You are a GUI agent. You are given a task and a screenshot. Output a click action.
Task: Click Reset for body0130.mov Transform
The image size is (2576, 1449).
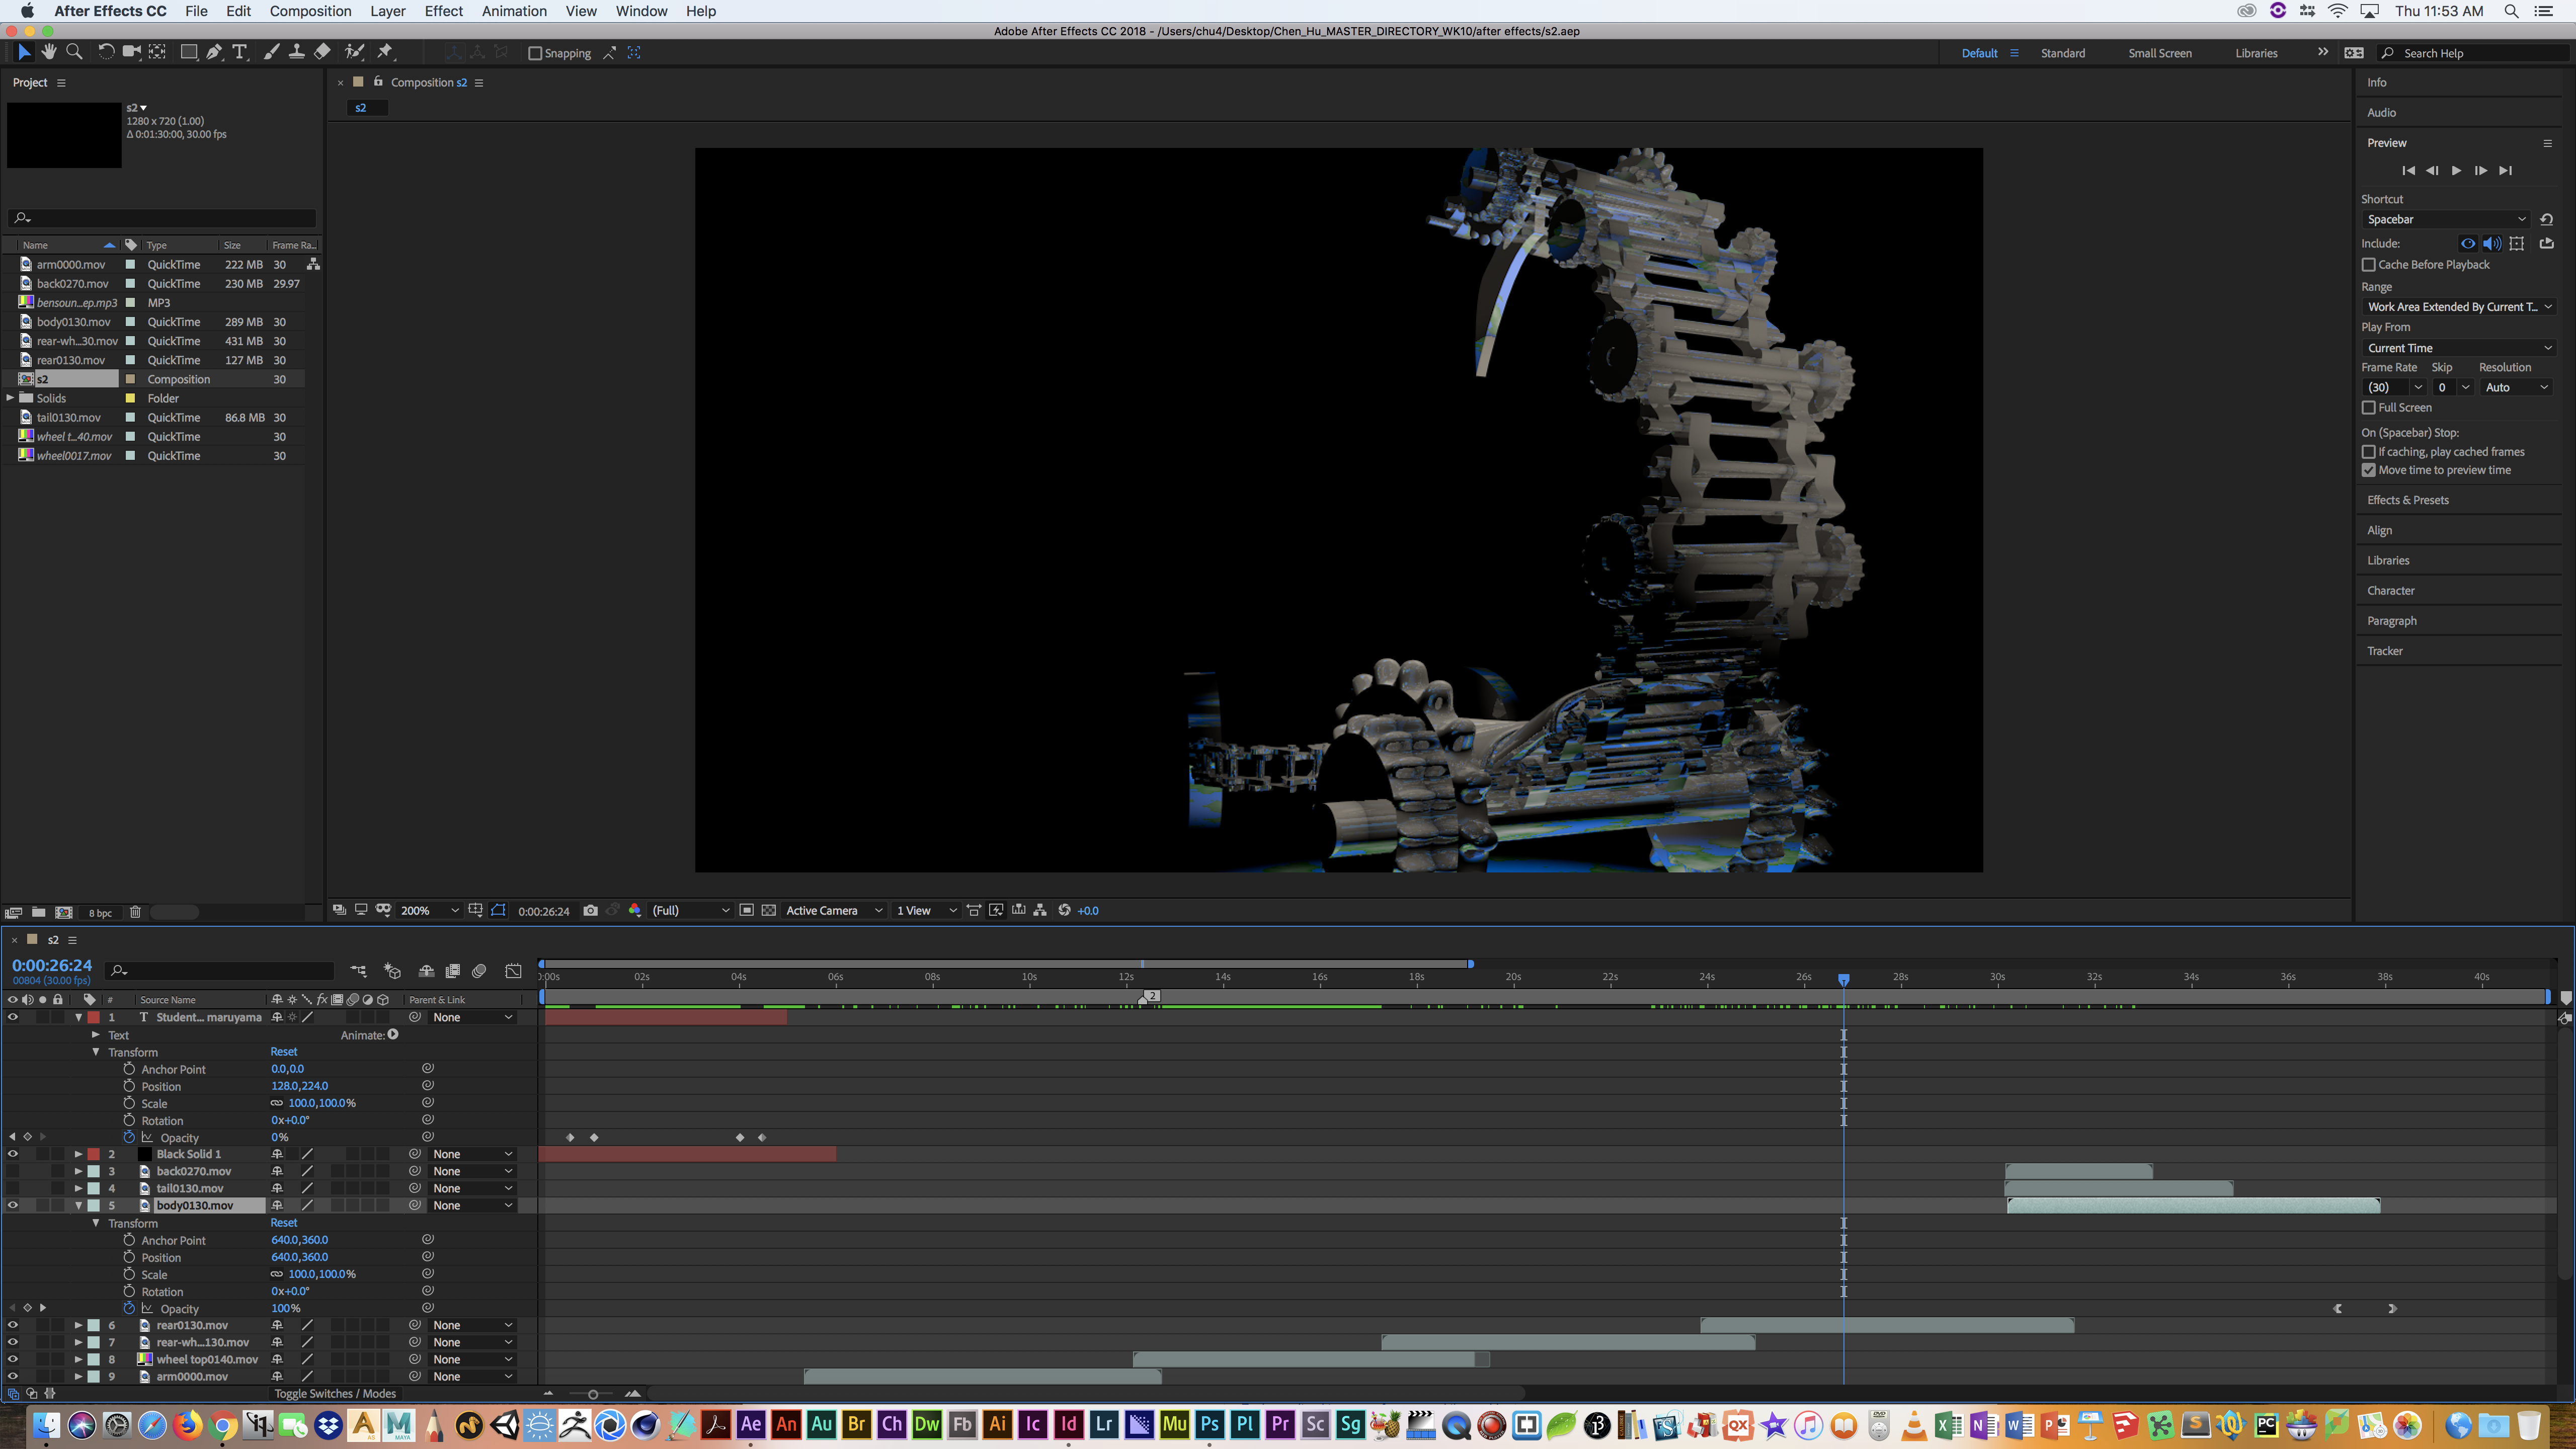point(284,1222)
